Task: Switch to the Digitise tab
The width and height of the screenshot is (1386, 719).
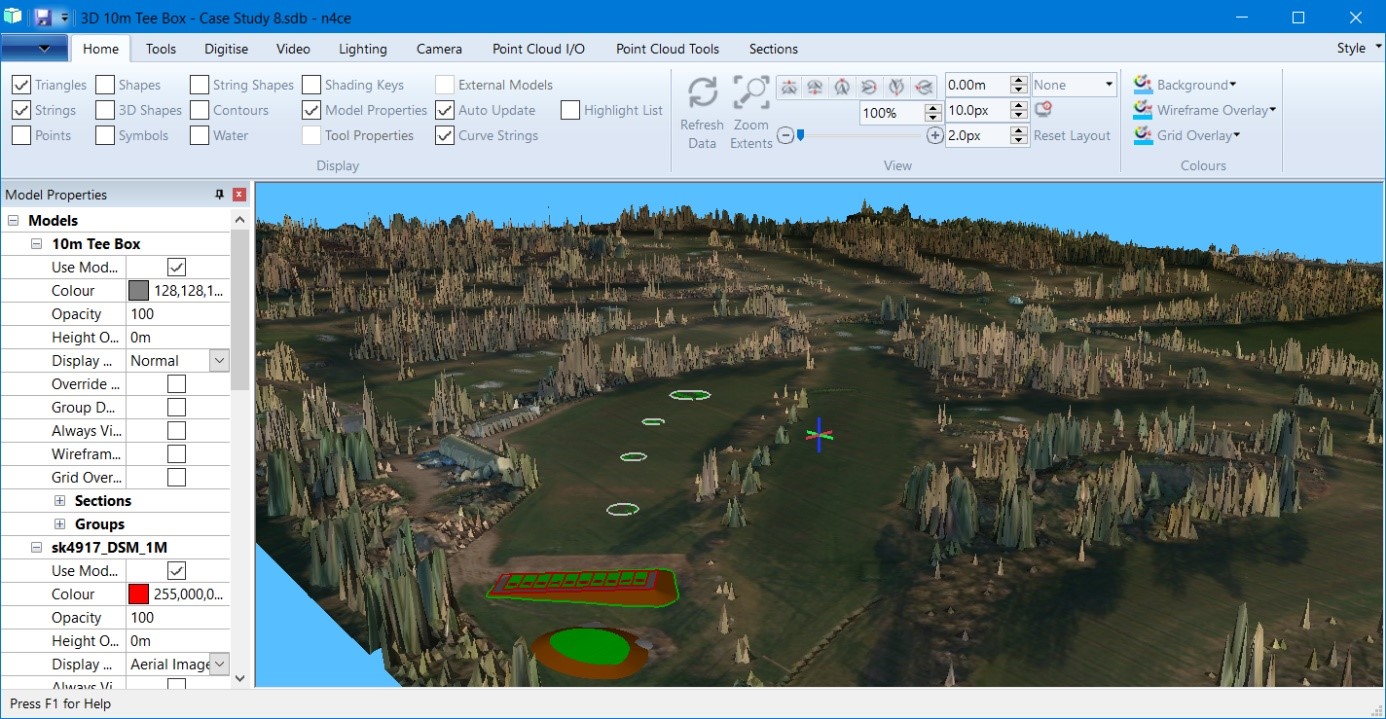Action: coord(226,48)
